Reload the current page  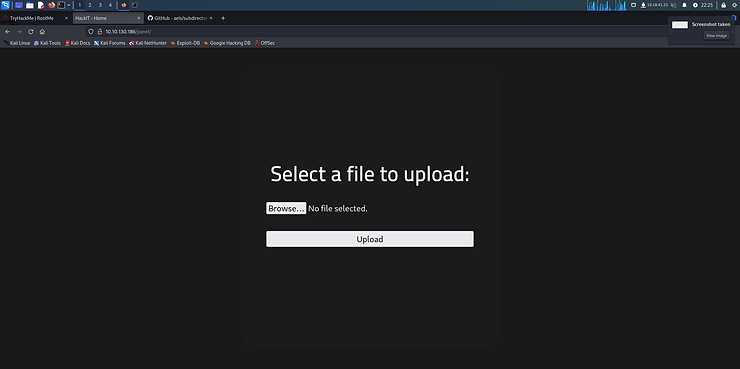[x=31, y=32]
